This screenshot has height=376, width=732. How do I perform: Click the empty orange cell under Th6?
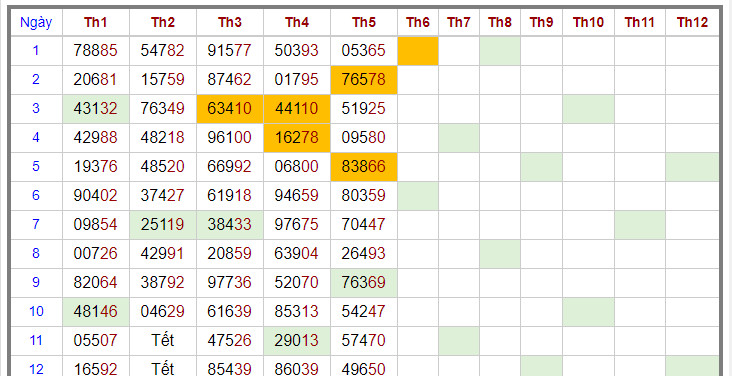pyautogui.click(x=418, y=51)
